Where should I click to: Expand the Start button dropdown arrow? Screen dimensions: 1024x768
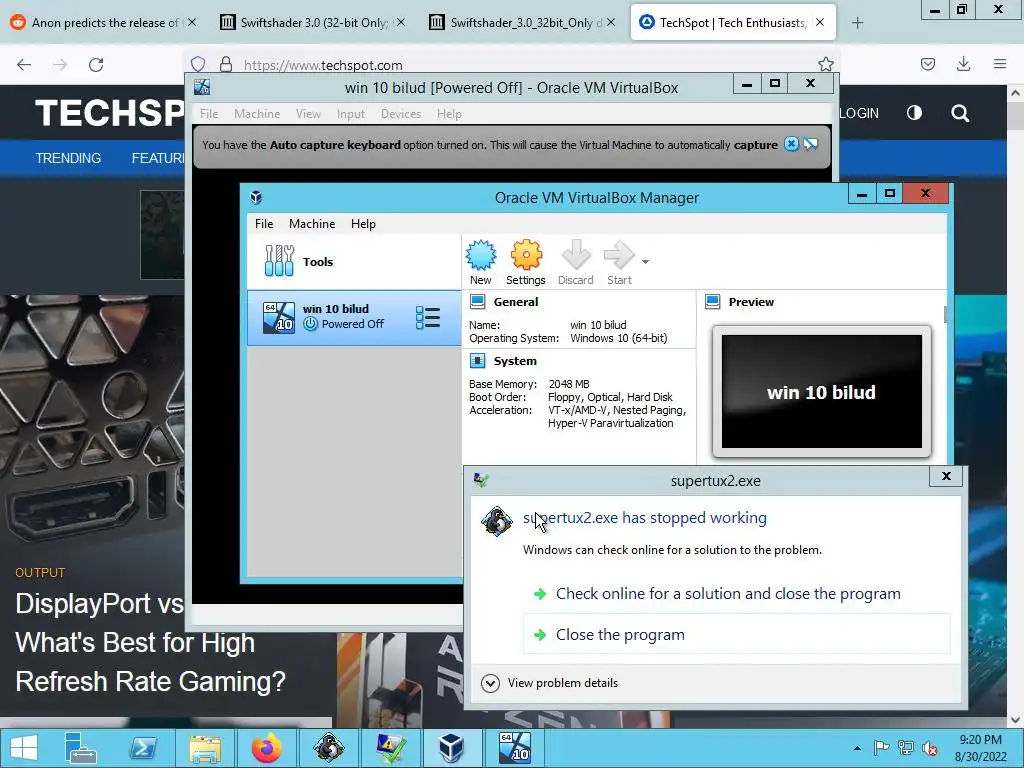(x=645, y=262)
